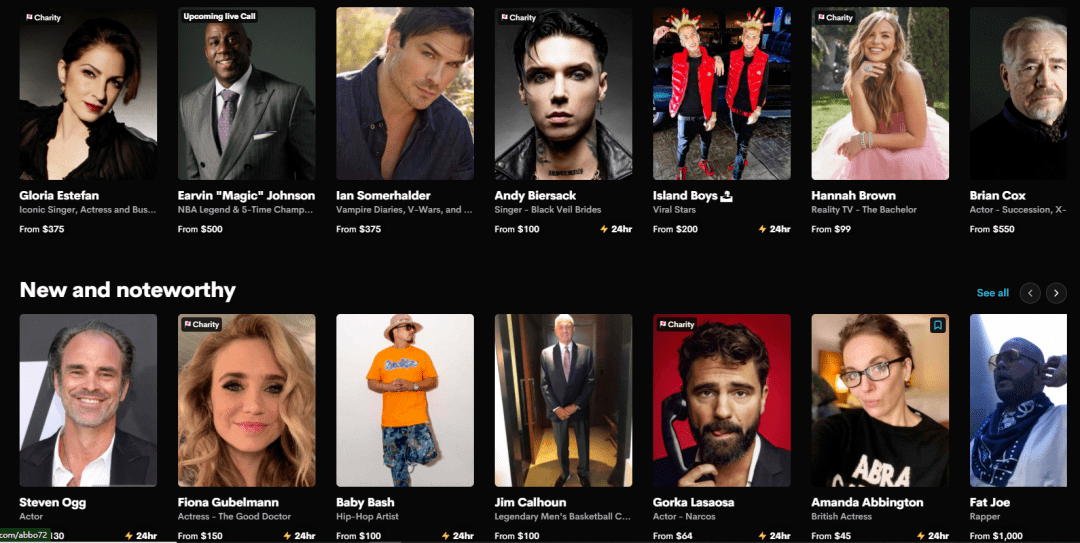Click the Baby Bash name
This screenshot has width=1080, height=543.
365,502
